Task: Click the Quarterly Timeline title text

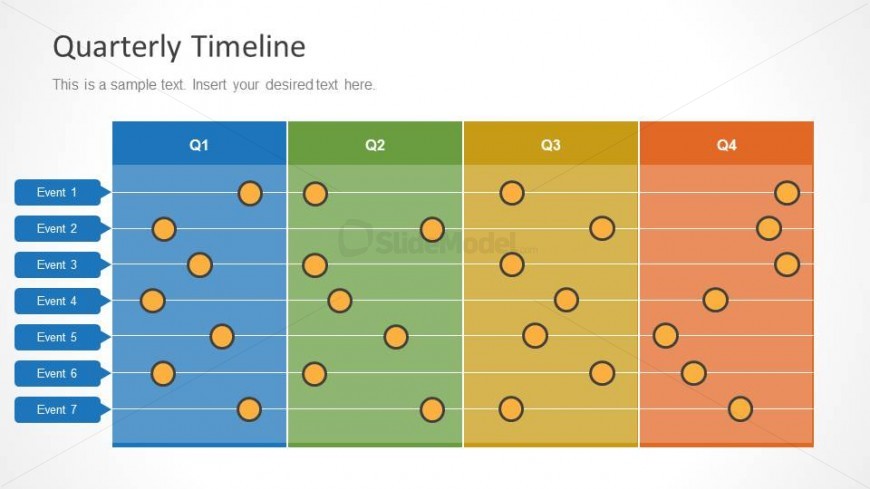Action: (179, 46)
